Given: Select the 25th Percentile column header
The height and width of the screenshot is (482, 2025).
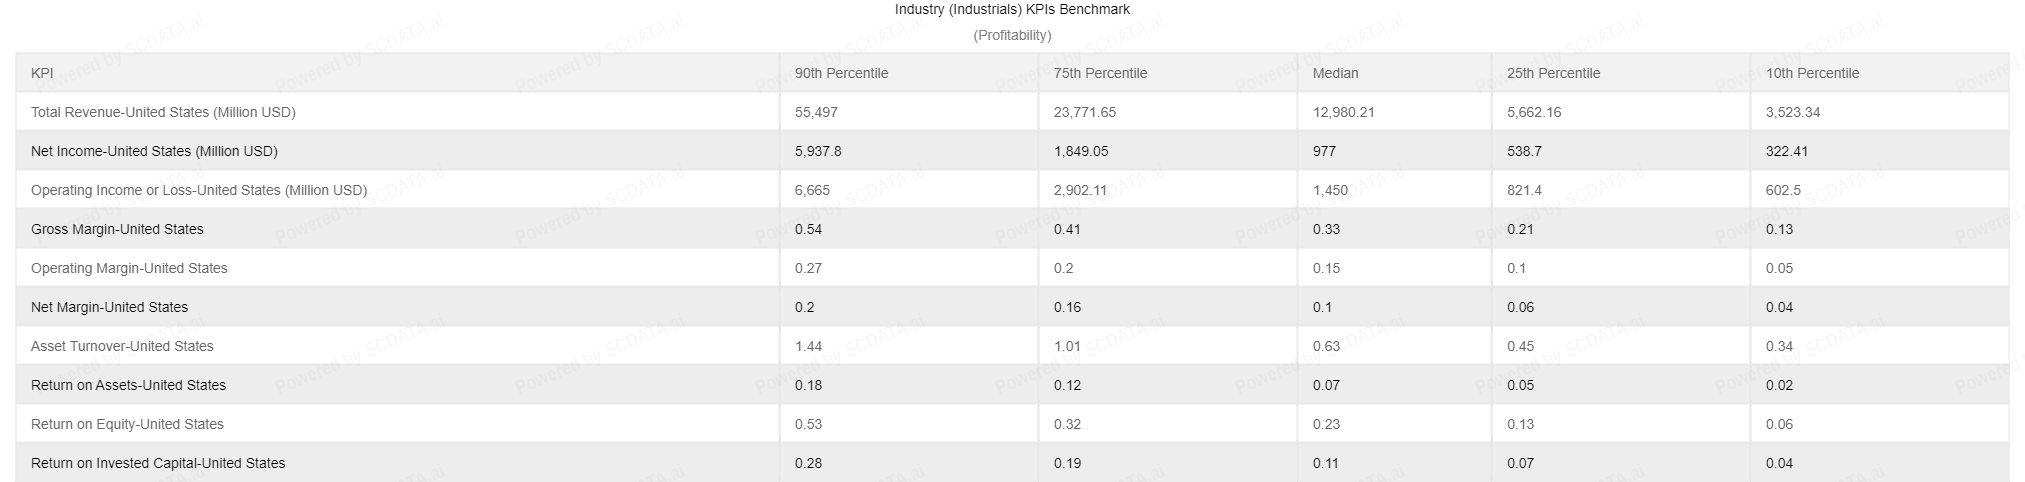Looking at the screenshot, I should pos(1553,73).
